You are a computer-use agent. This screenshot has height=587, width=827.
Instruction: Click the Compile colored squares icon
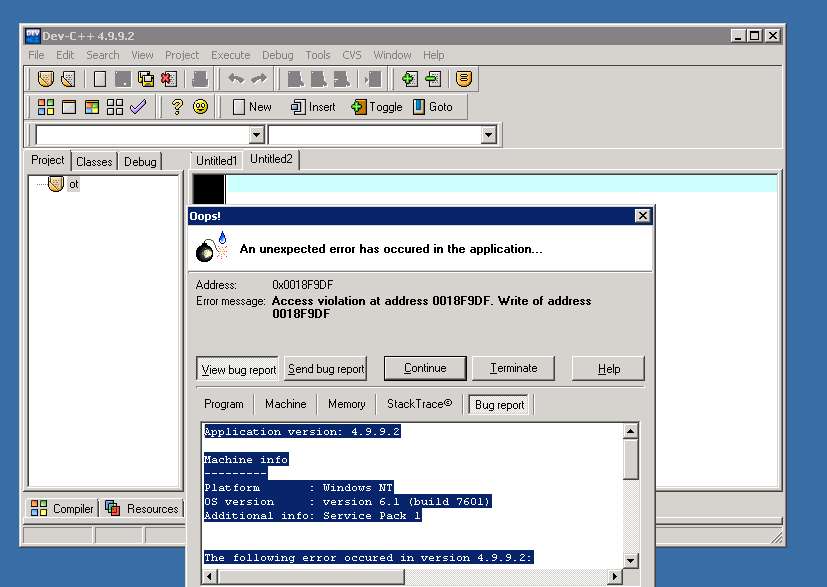pyautogui.click(x=46, y=107)
